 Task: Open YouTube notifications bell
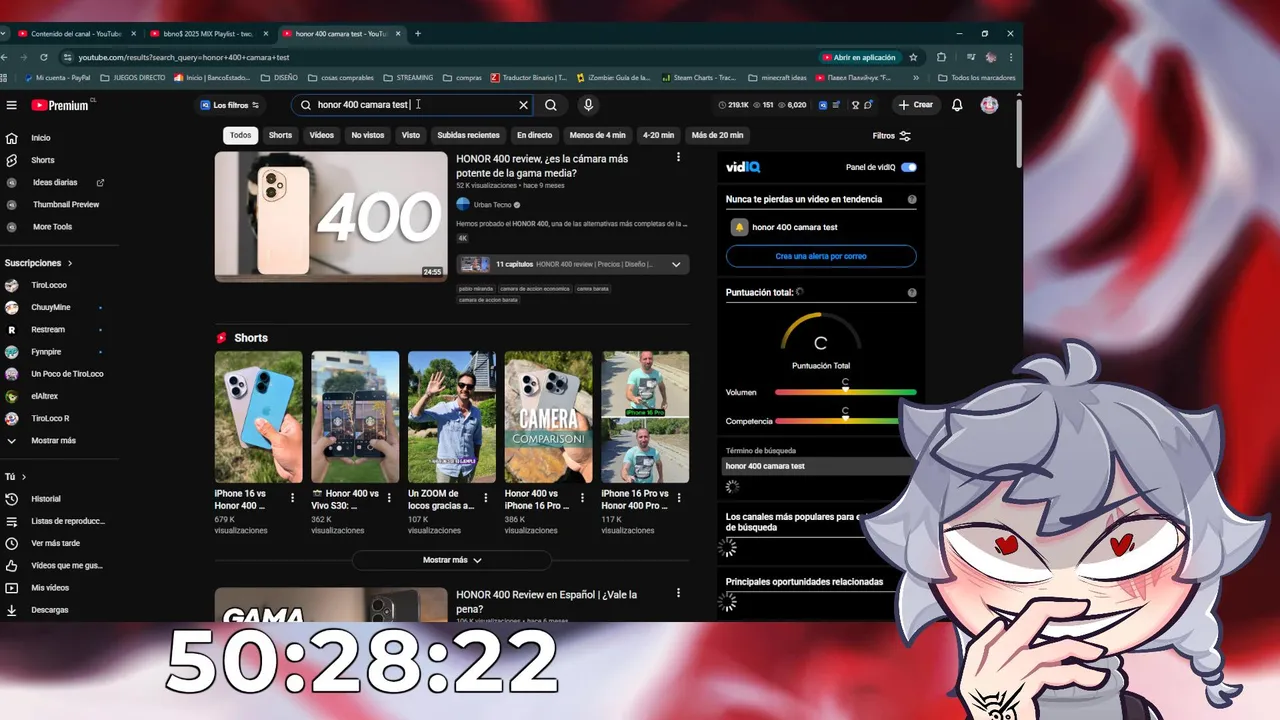point(957,105)
